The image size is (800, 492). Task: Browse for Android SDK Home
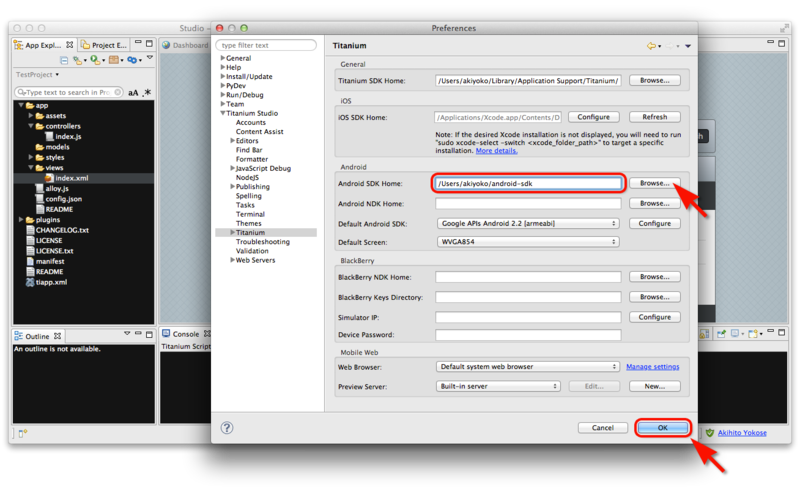(x=655, y=183)
